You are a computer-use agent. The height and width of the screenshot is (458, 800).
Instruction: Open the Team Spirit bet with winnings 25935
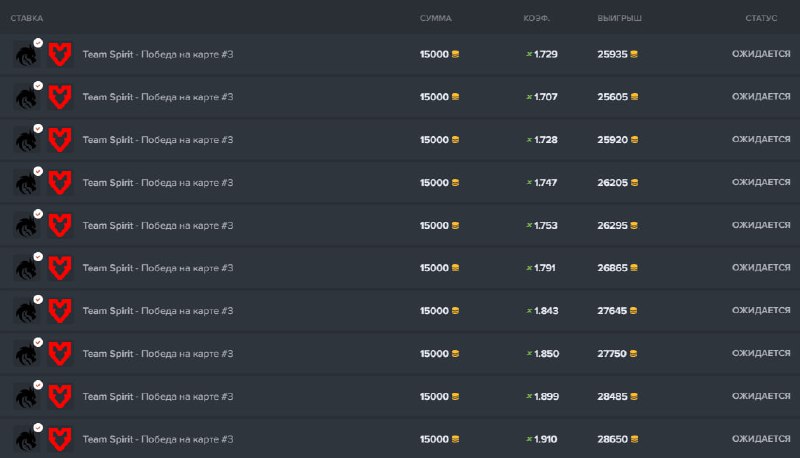click(x=157, y=54)
